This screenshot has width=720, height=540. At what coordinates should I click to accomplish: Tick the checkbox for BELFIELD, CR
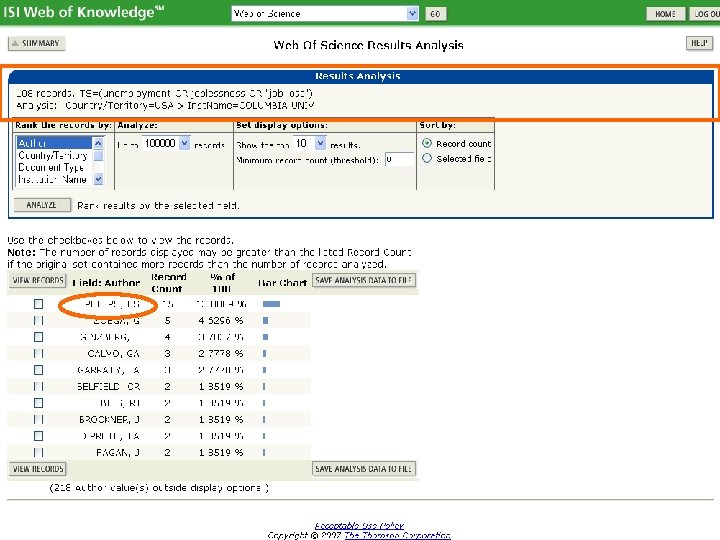pos(39,387)
